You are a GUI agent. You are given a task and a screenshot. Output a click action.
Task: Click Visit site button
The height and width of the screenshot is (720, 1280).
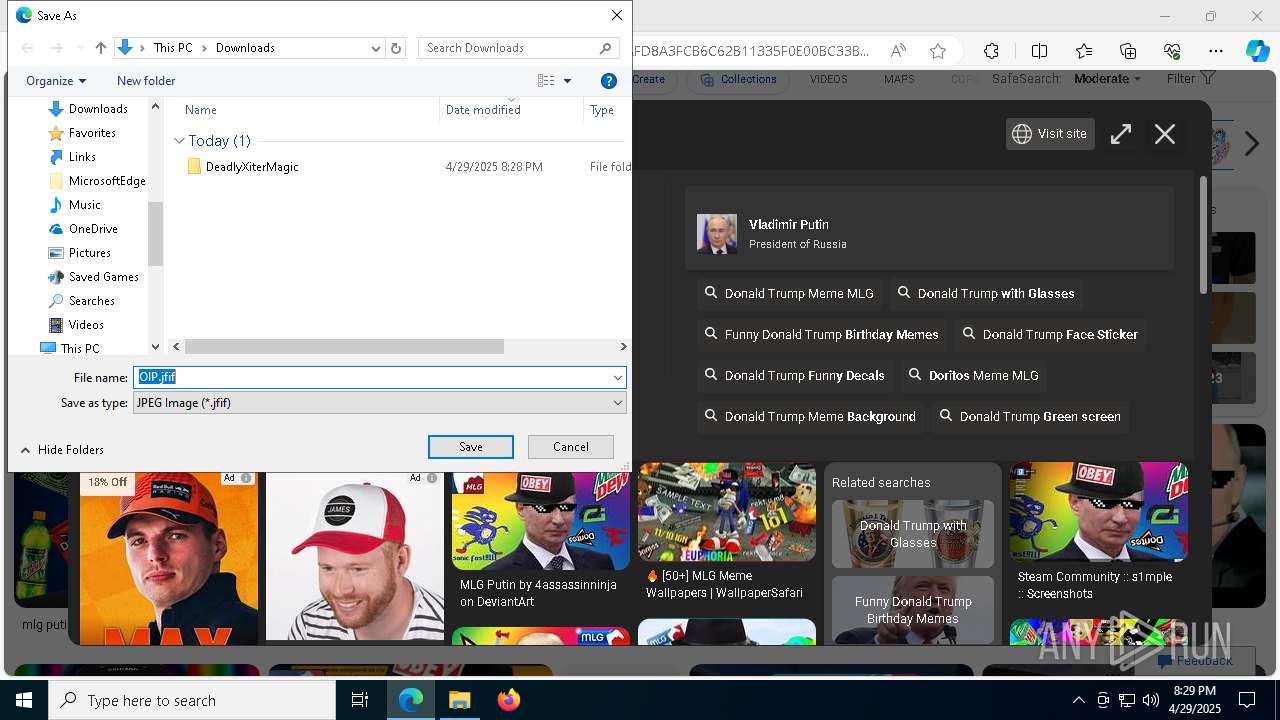click(1050, 134)
